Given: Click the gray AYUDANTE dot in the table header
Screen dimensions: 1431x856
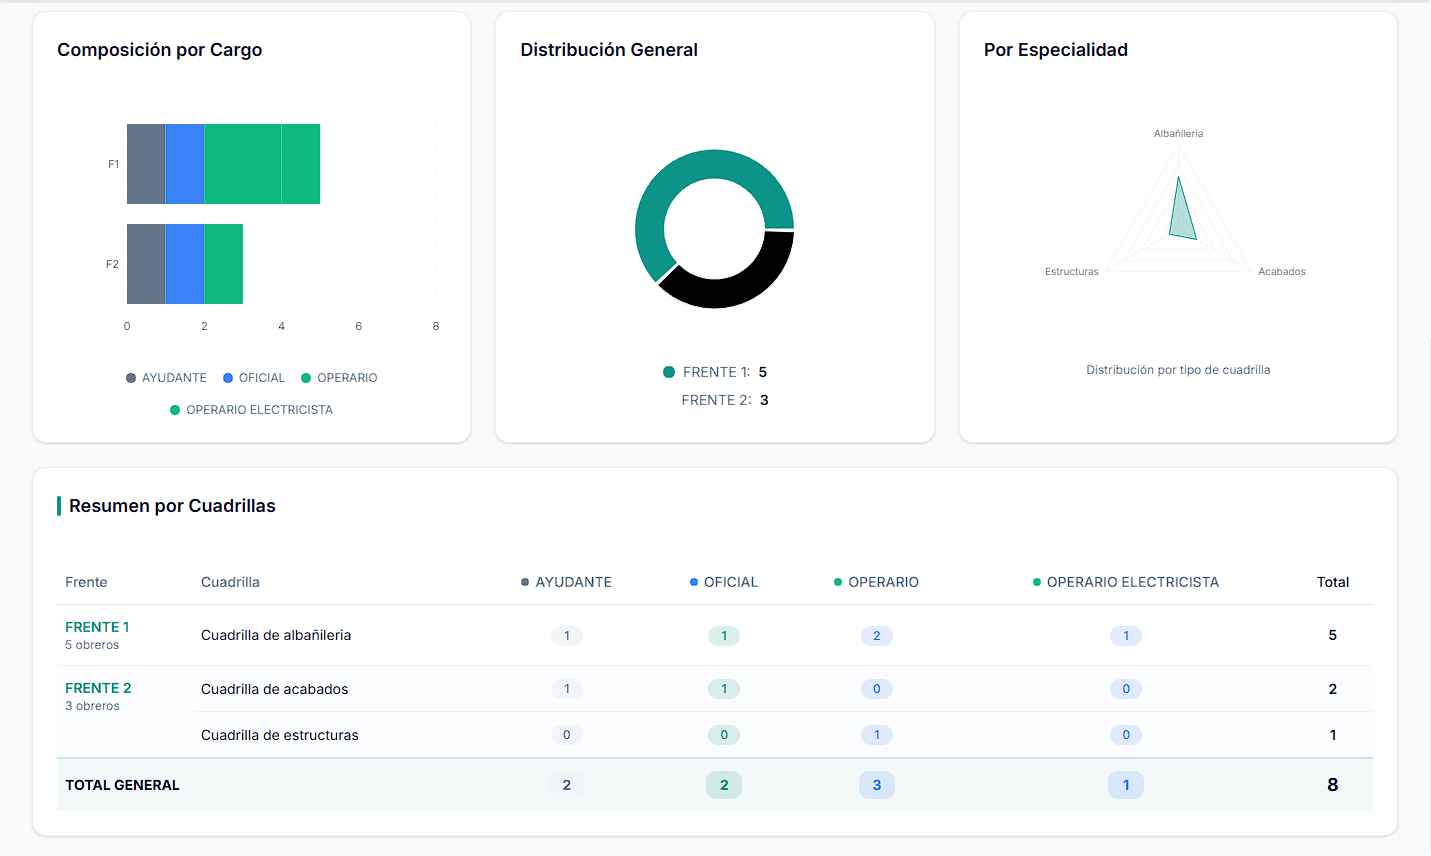Looking at the screenshot, I should tap(523, 581).
